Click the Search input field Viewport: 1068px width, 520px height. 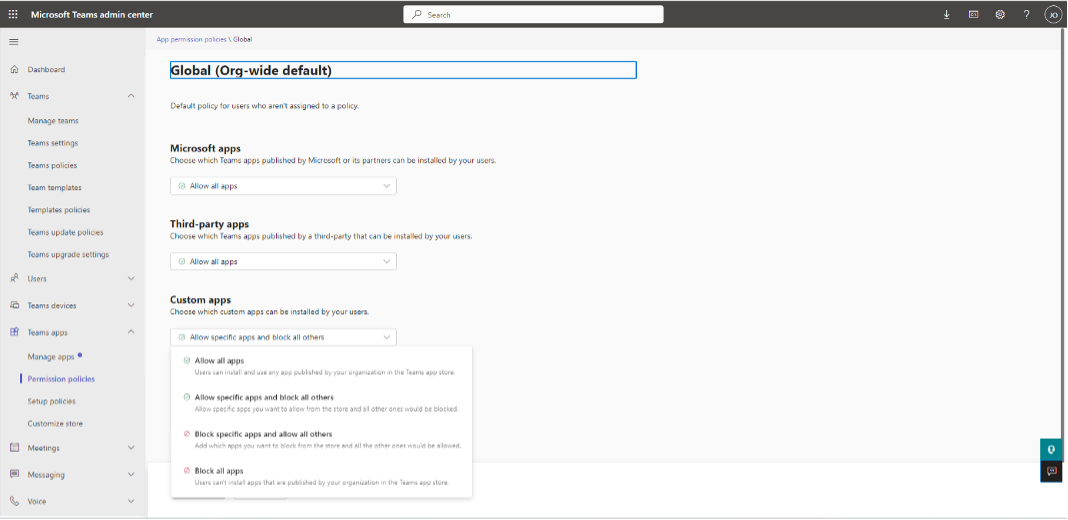pos(533,14)
